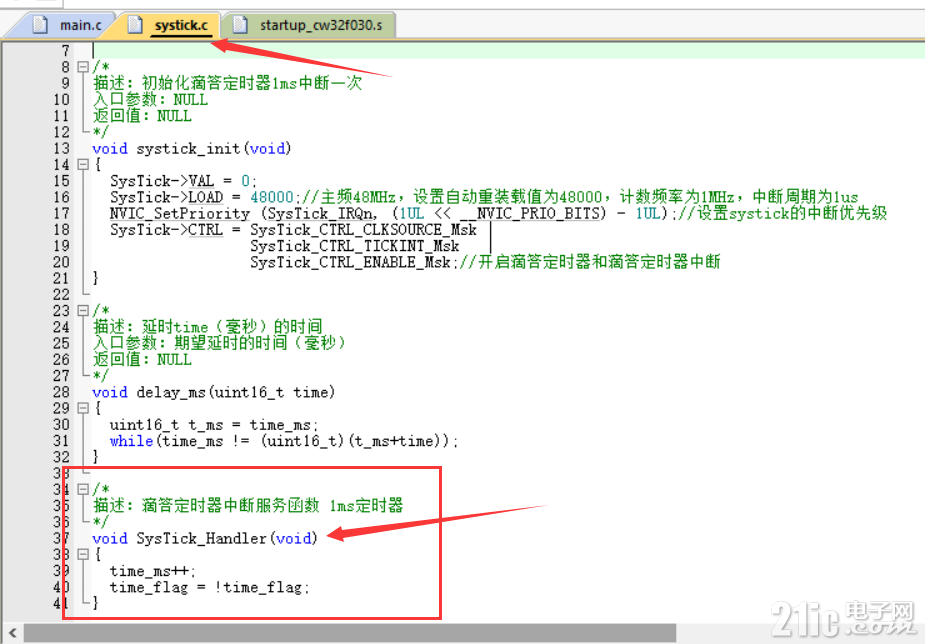
Task: Click the startup_cw32f030.s tab file icon
Action: click(x=240, y=25)
